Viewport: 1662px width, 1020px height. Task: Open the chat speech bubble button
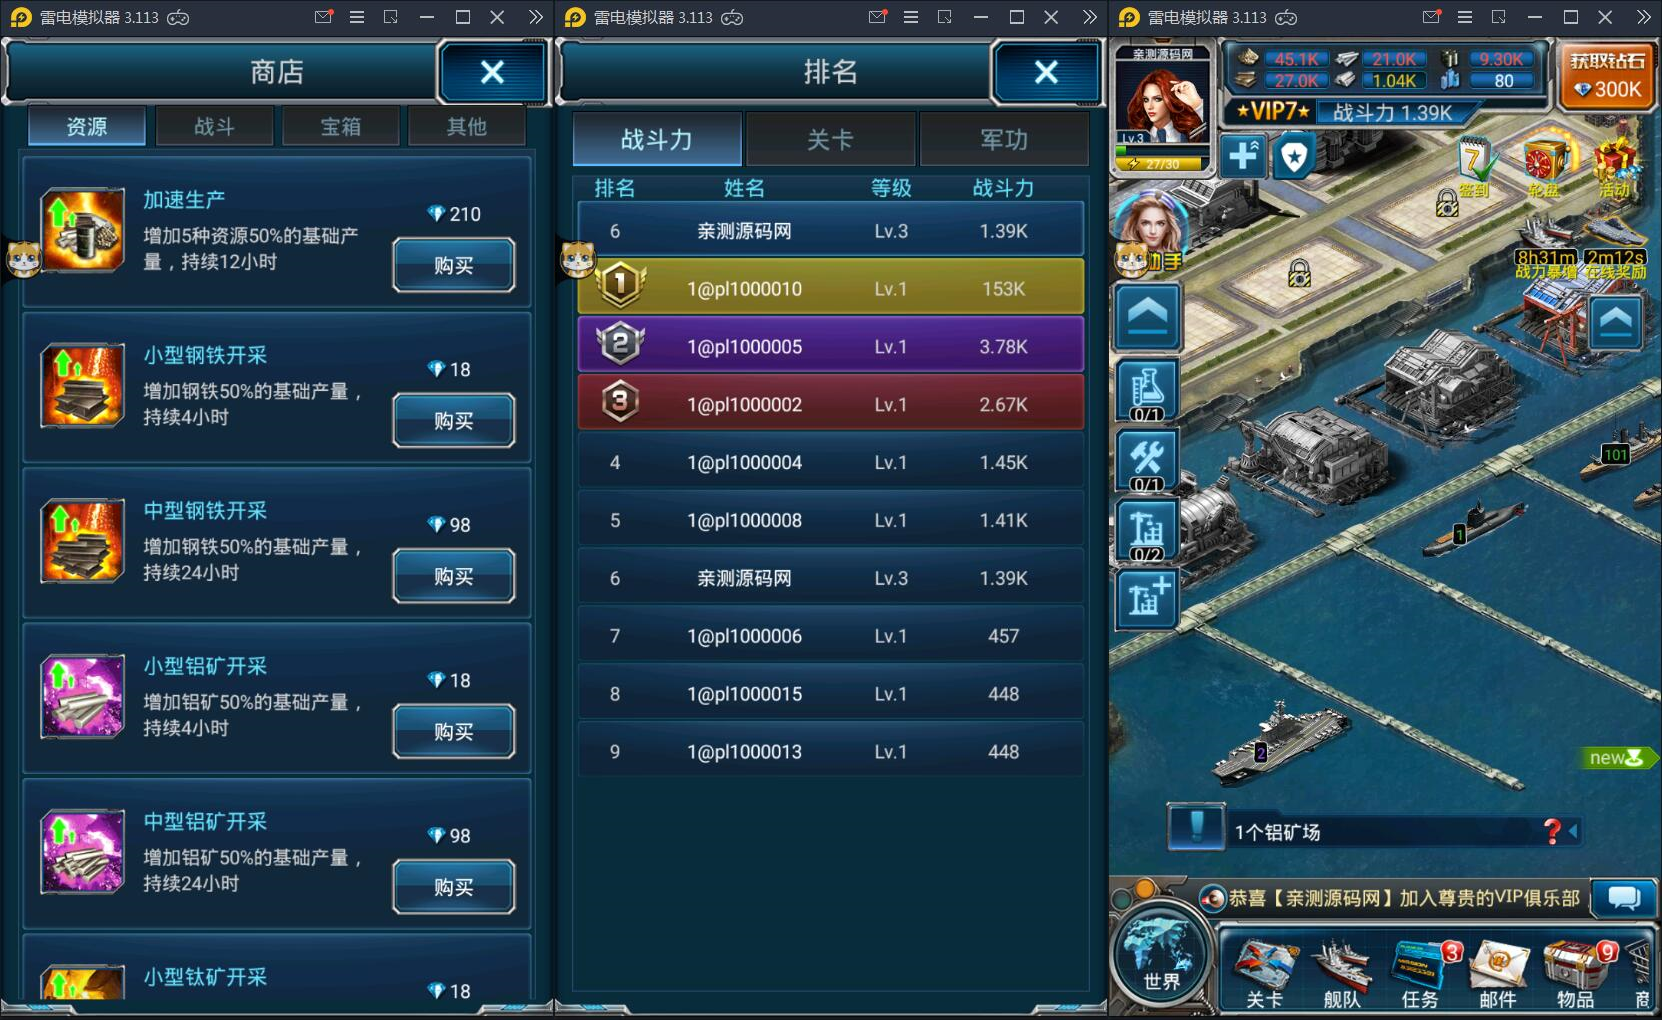(1623, 898)
